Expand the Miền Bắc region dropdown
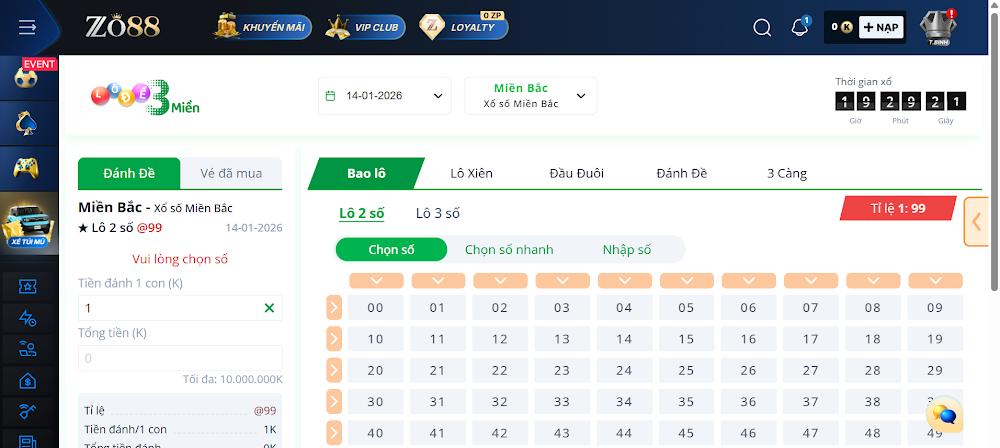Image resolution: width=1000 pixels, height=448 pixels. [x=530, y=96]
